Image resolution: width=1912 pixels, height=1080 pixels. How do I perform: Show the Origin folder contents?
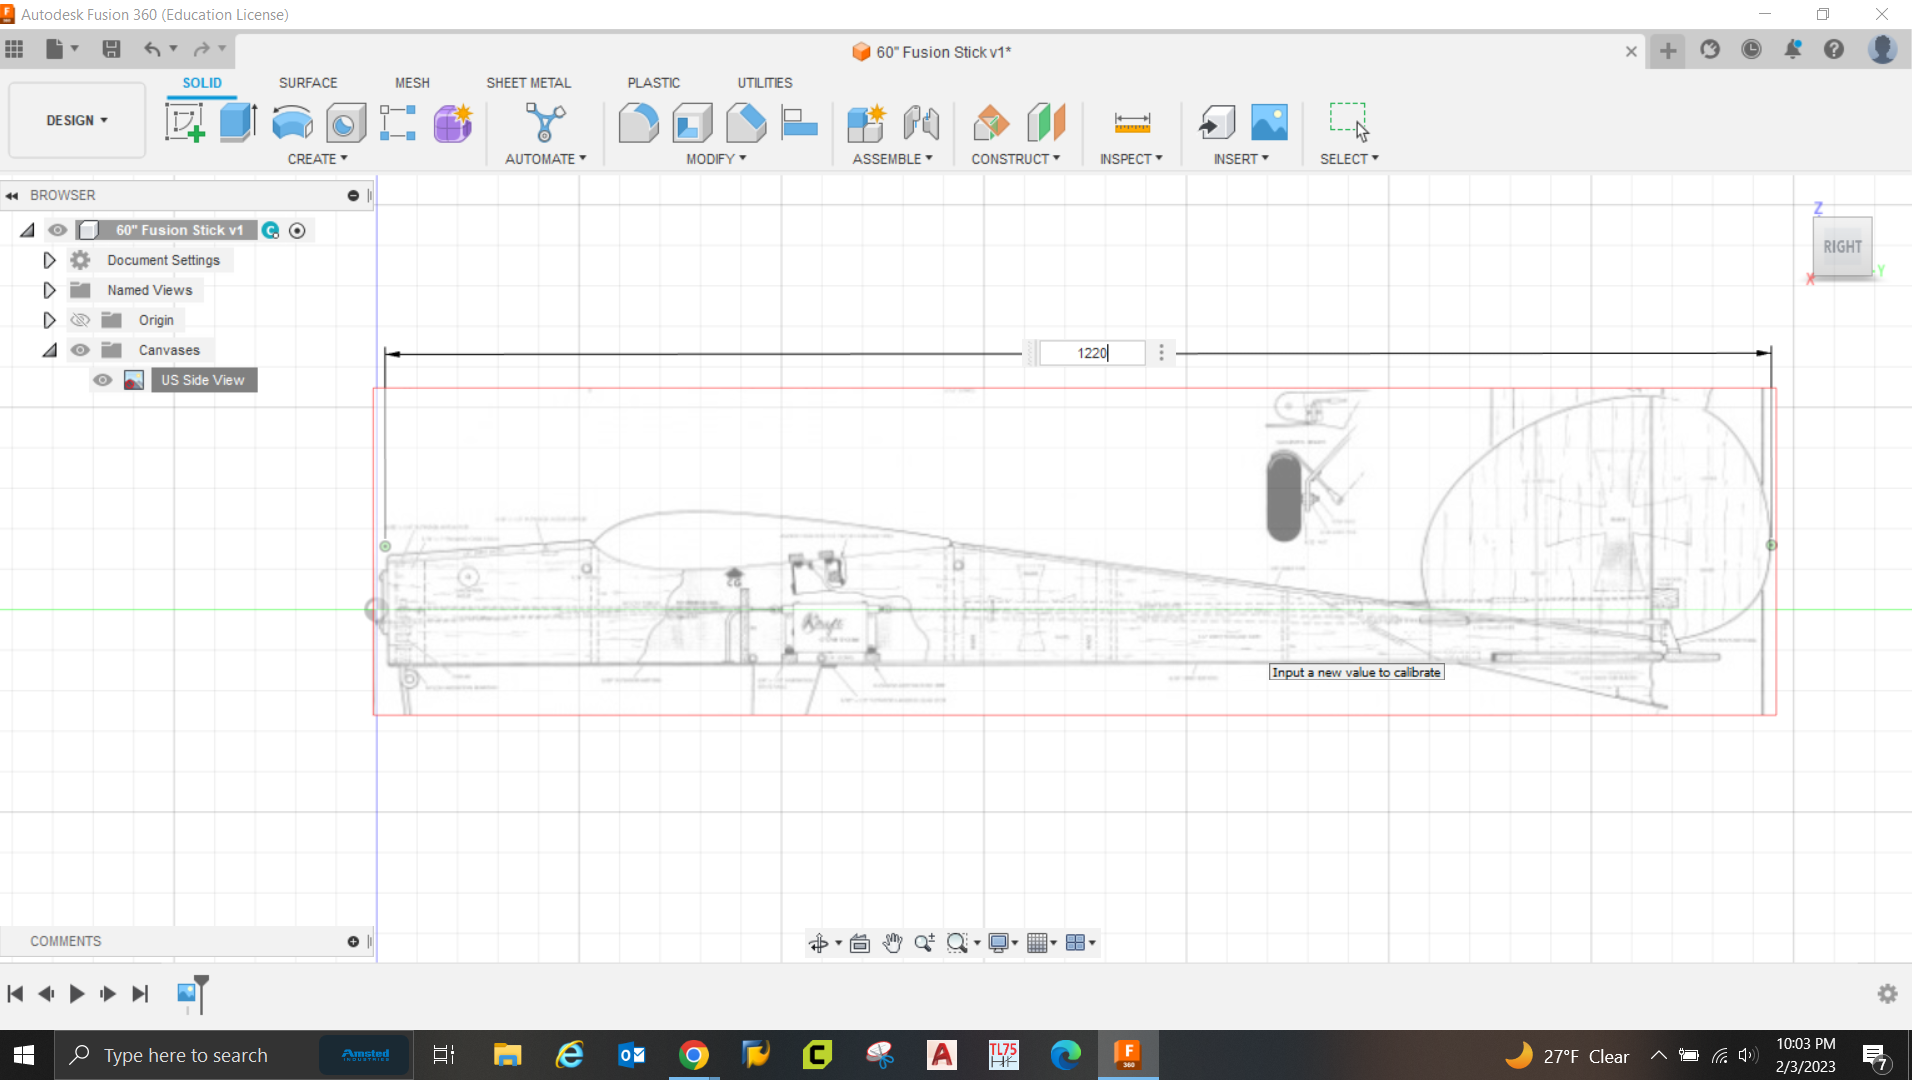[x=49, y=319]
